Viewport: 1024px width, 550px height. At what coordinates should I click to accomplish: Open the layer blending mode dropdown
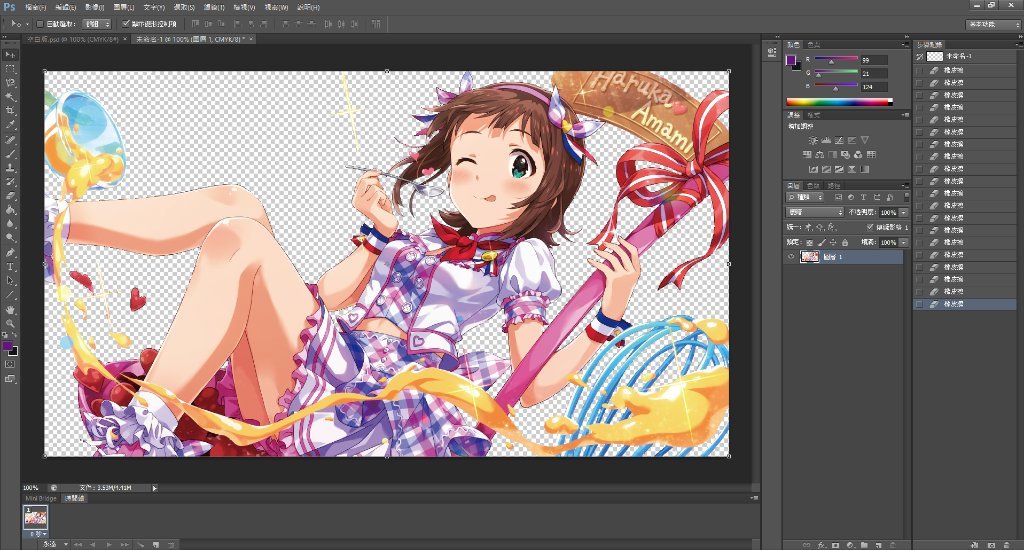point(814,212)
